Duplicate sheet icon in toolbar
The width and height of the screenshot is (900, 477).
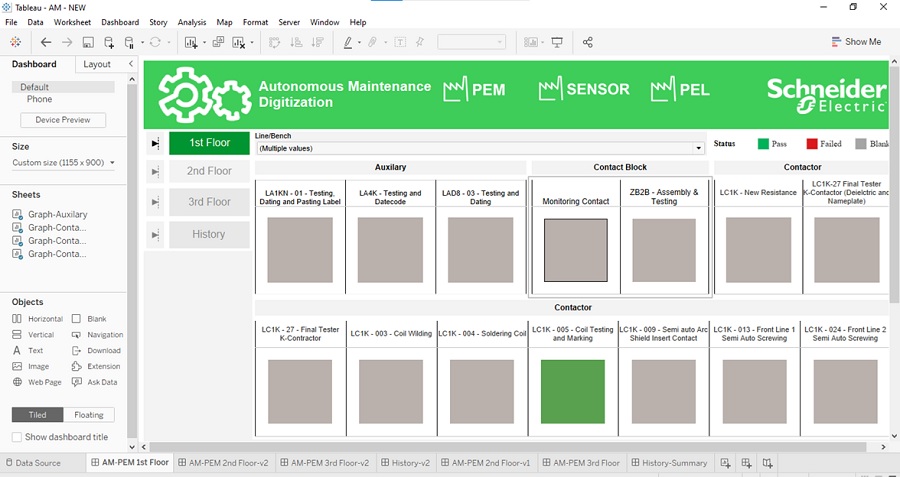[218, 42]
